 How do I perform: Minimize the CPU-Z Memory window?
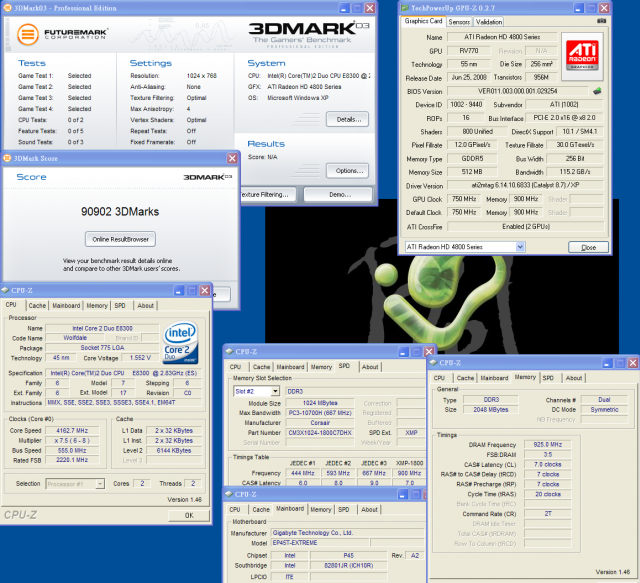click(x=607, y=363)
